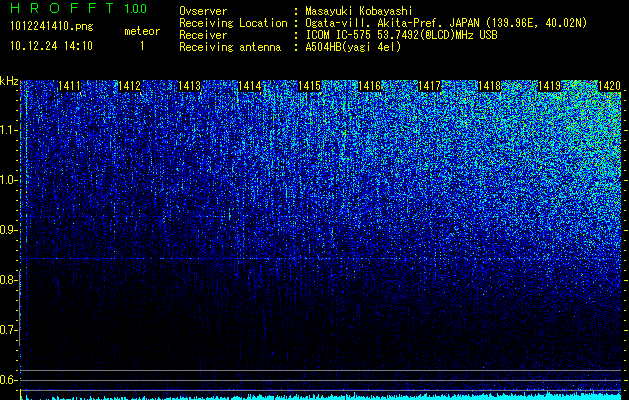Screen dimensions: 629x400
Task: Click the Receiving Location label
Action: 233,23
